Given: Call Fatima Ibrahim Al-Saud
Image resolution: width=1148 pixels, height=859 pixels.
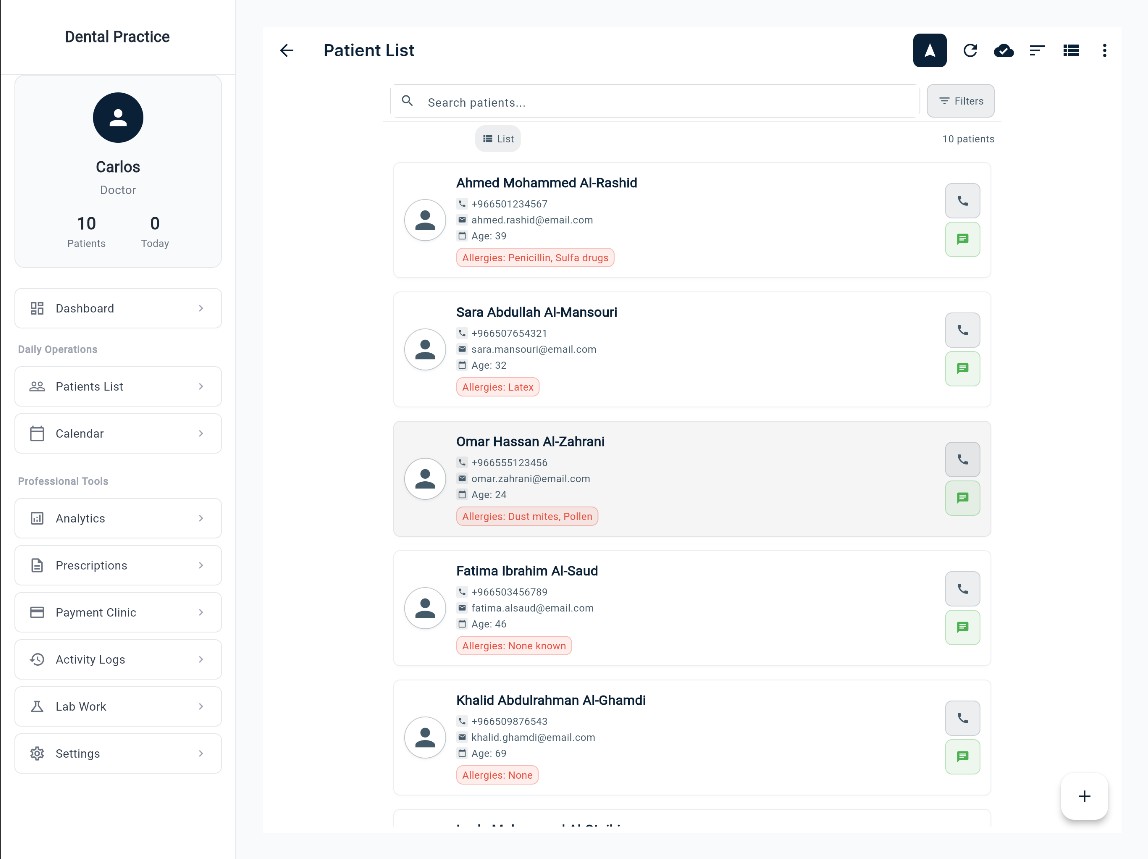Looking at the screenshot, I should (x=962, y=589).
